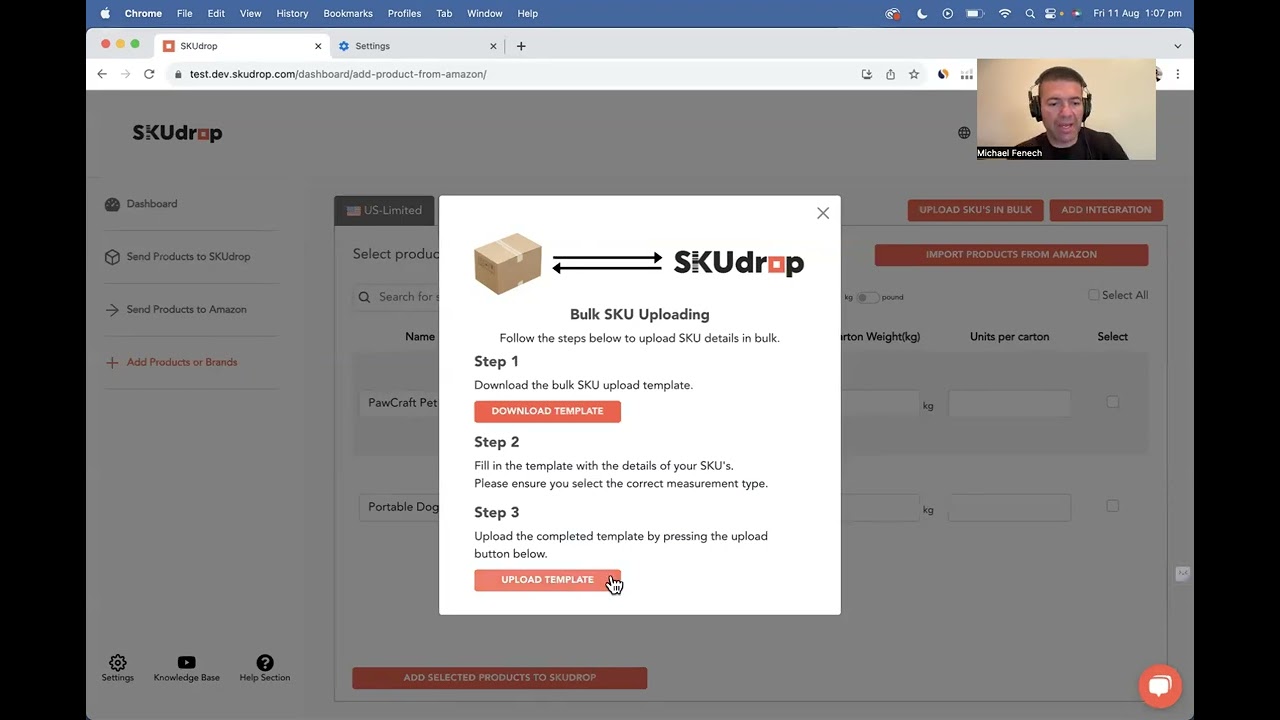Select the US-Limited tab

point(384,210)
